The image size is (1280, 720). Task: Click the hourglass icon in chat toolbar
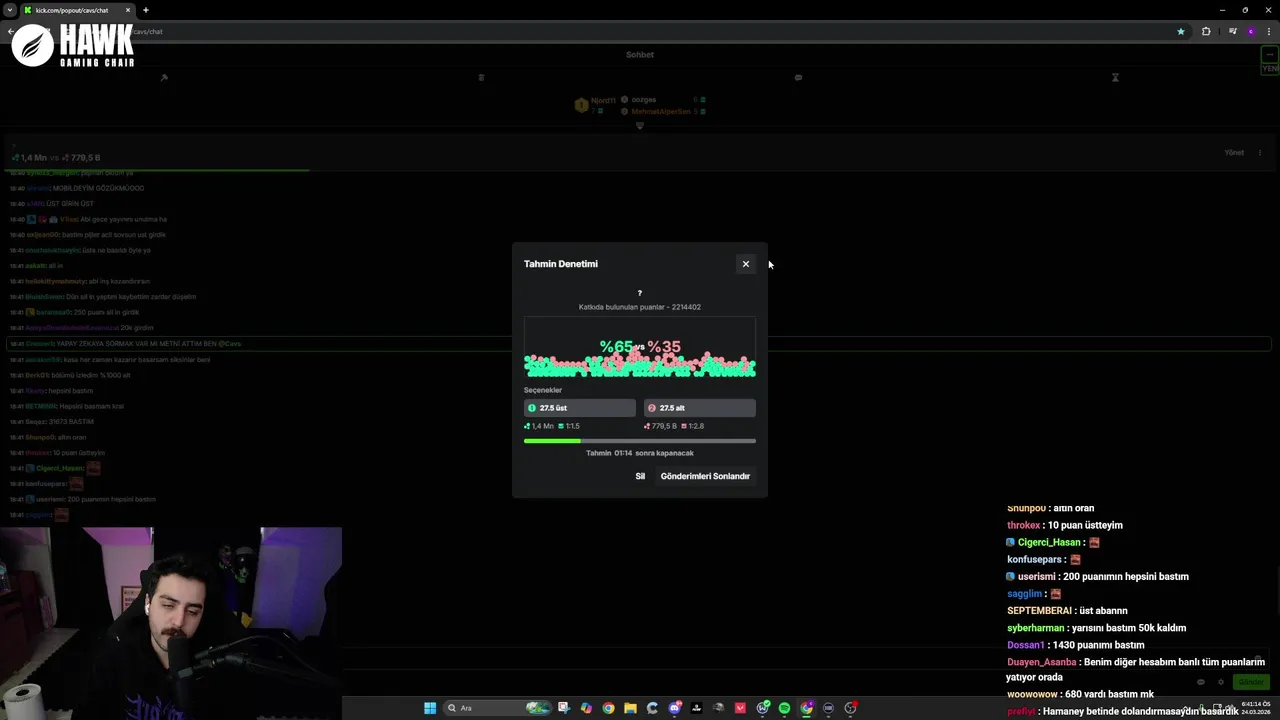(1115, 77)
